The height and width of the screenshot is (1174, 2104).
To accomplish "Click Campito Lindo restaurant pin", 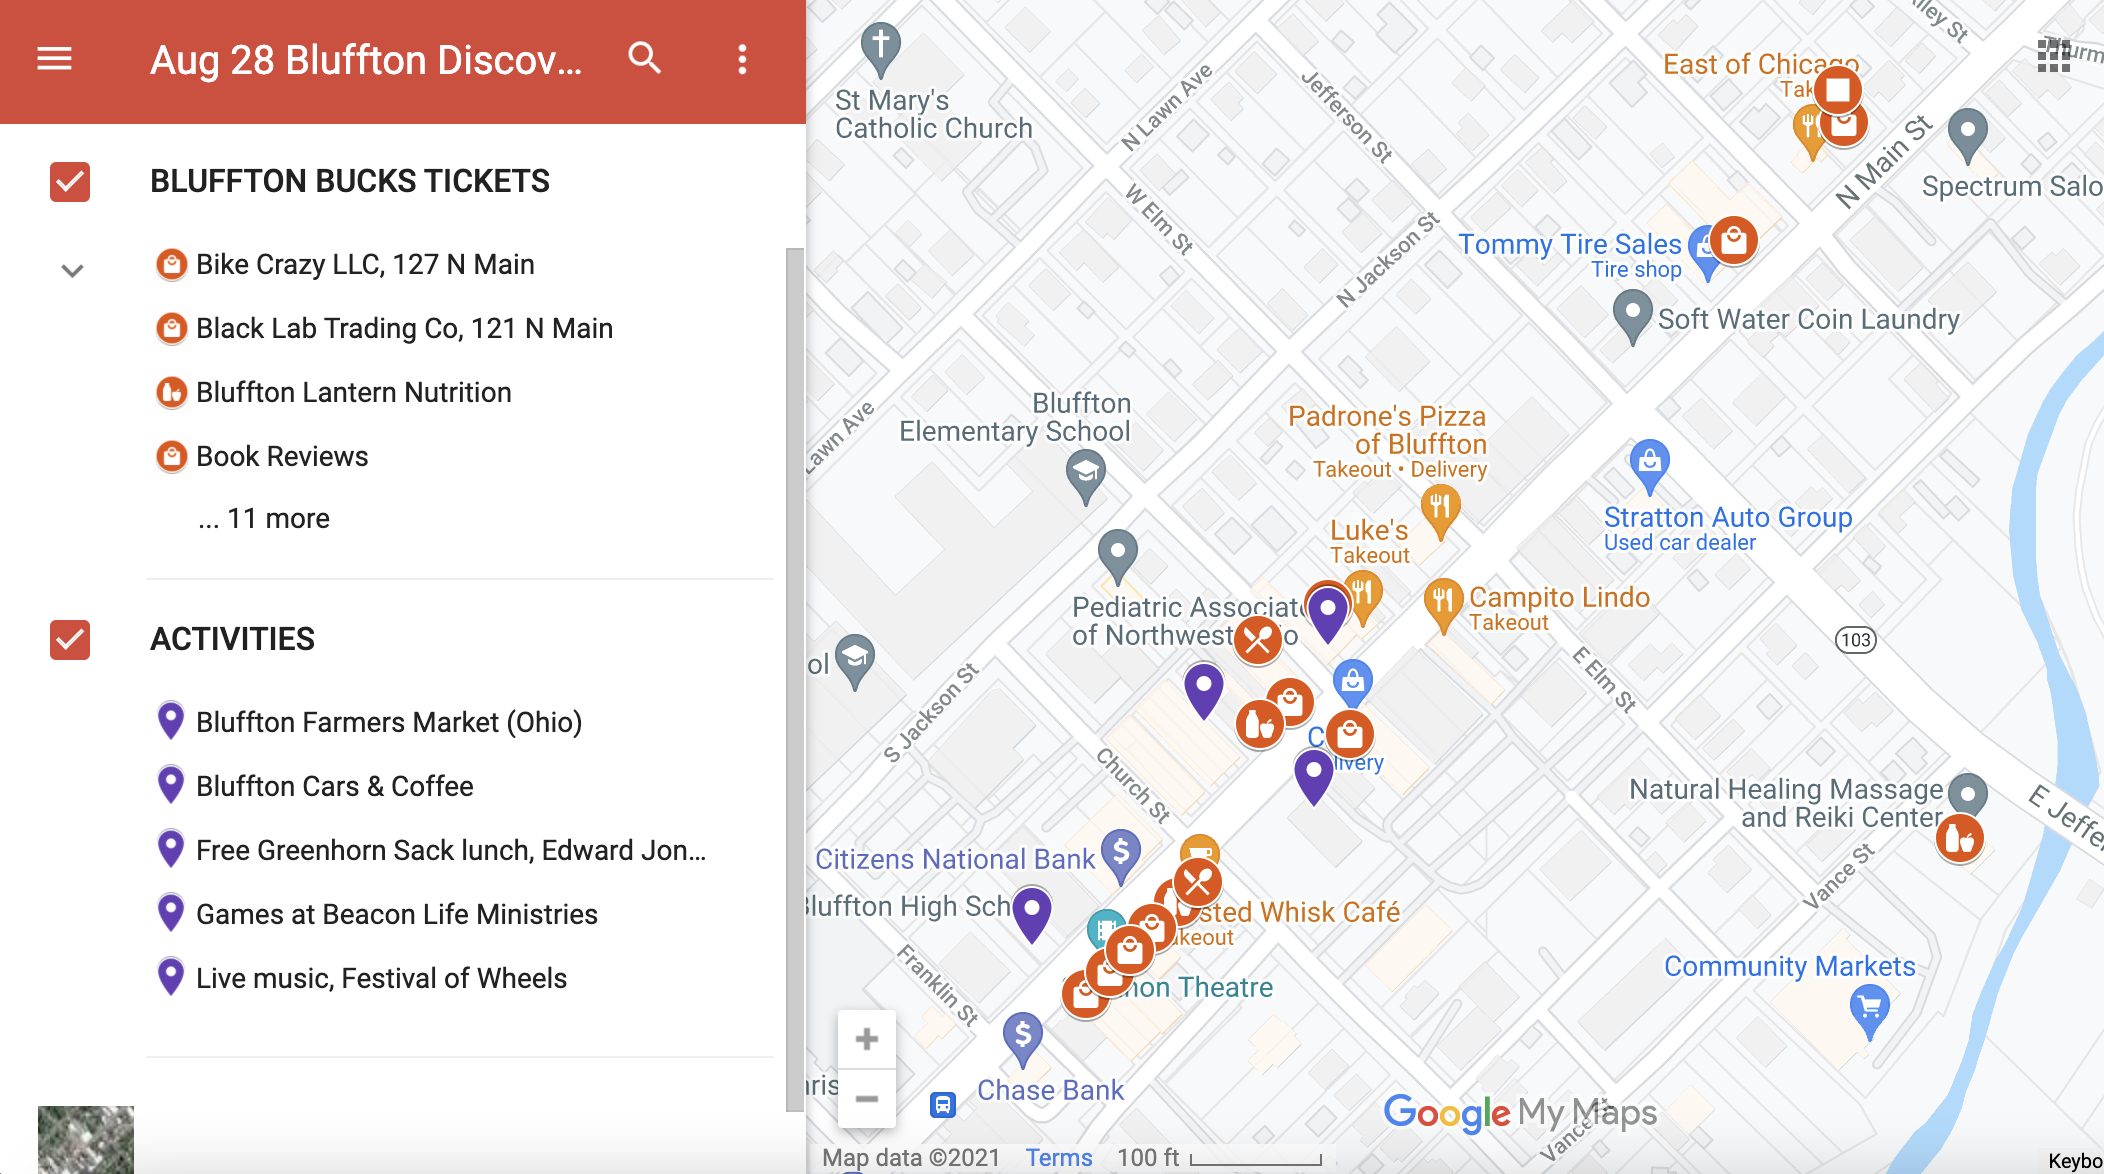I will coord(1443,604).
